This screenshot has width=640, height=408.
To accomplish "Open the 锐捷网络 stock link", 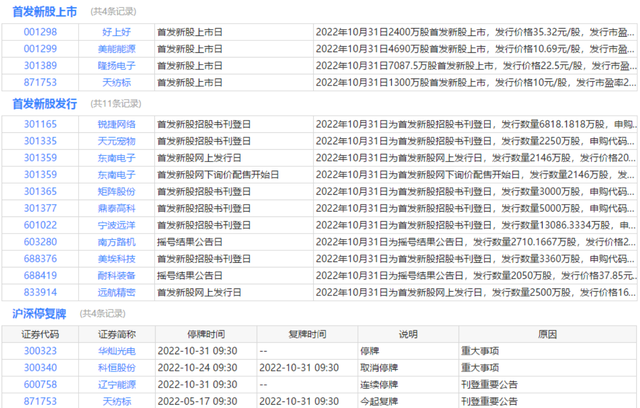I will click(116, 124).
